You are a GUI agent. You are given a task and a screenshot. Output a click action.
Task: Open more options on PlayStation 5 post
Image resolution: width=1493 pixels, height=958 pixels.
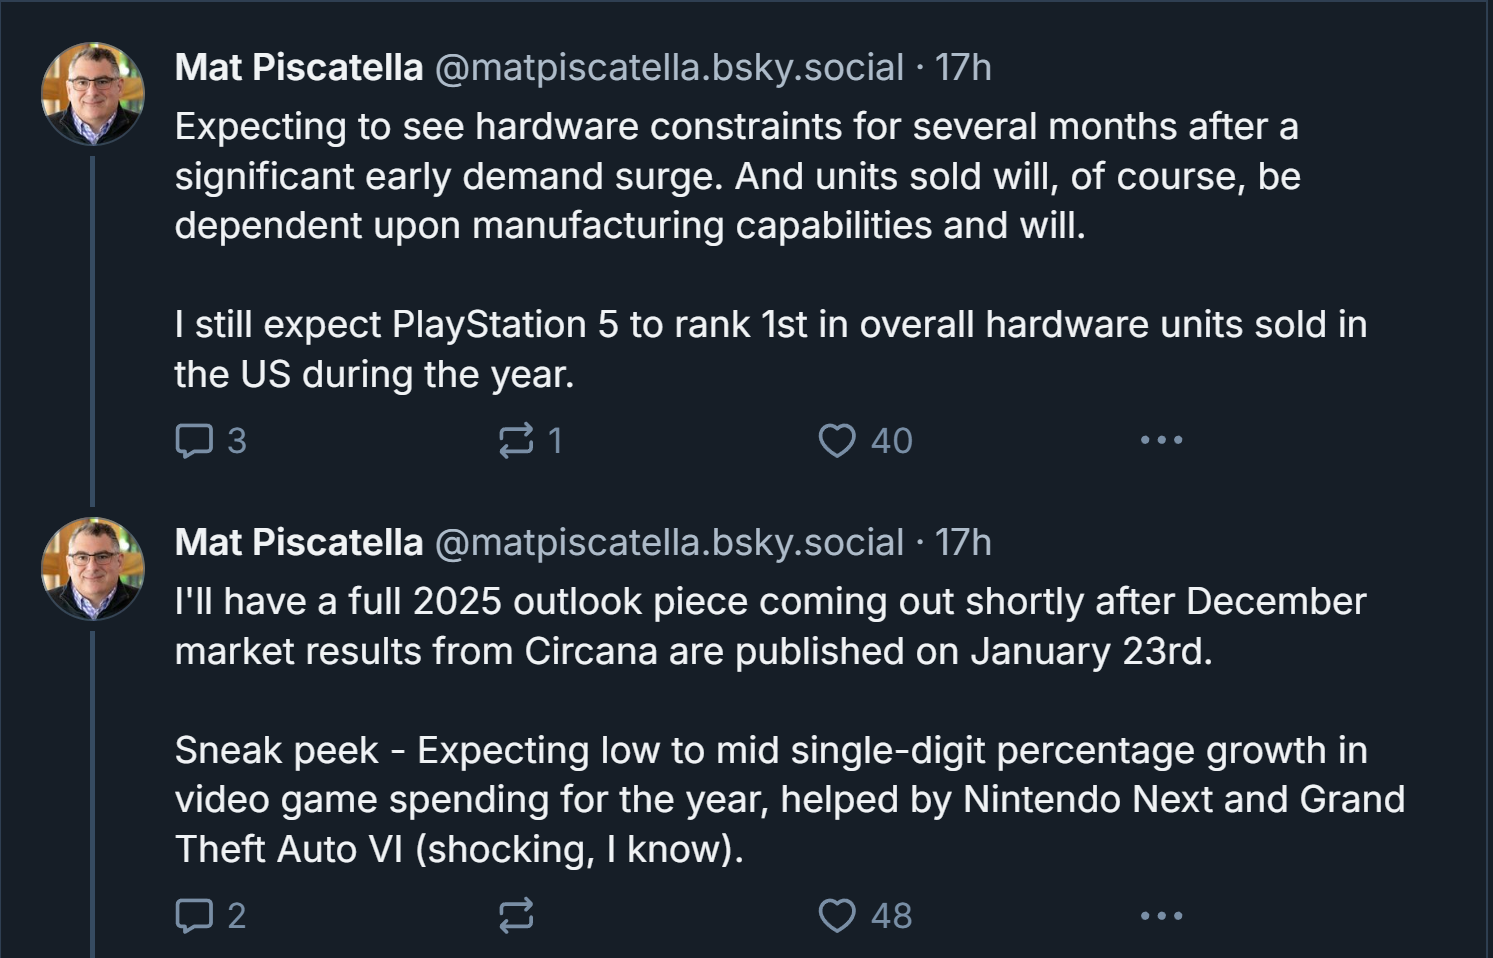pos(1161,440)
